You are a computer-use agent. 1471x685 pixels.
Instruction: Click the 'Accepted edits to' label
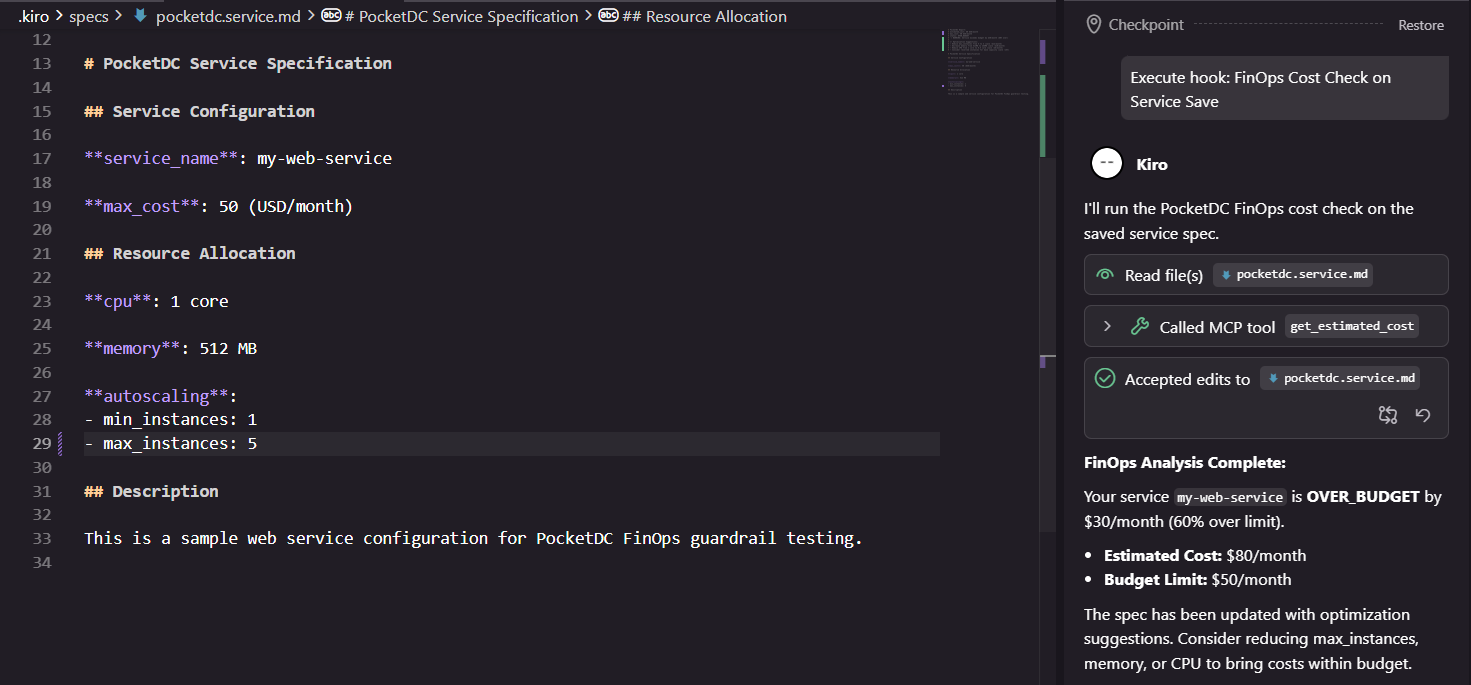coord(1188,379)
